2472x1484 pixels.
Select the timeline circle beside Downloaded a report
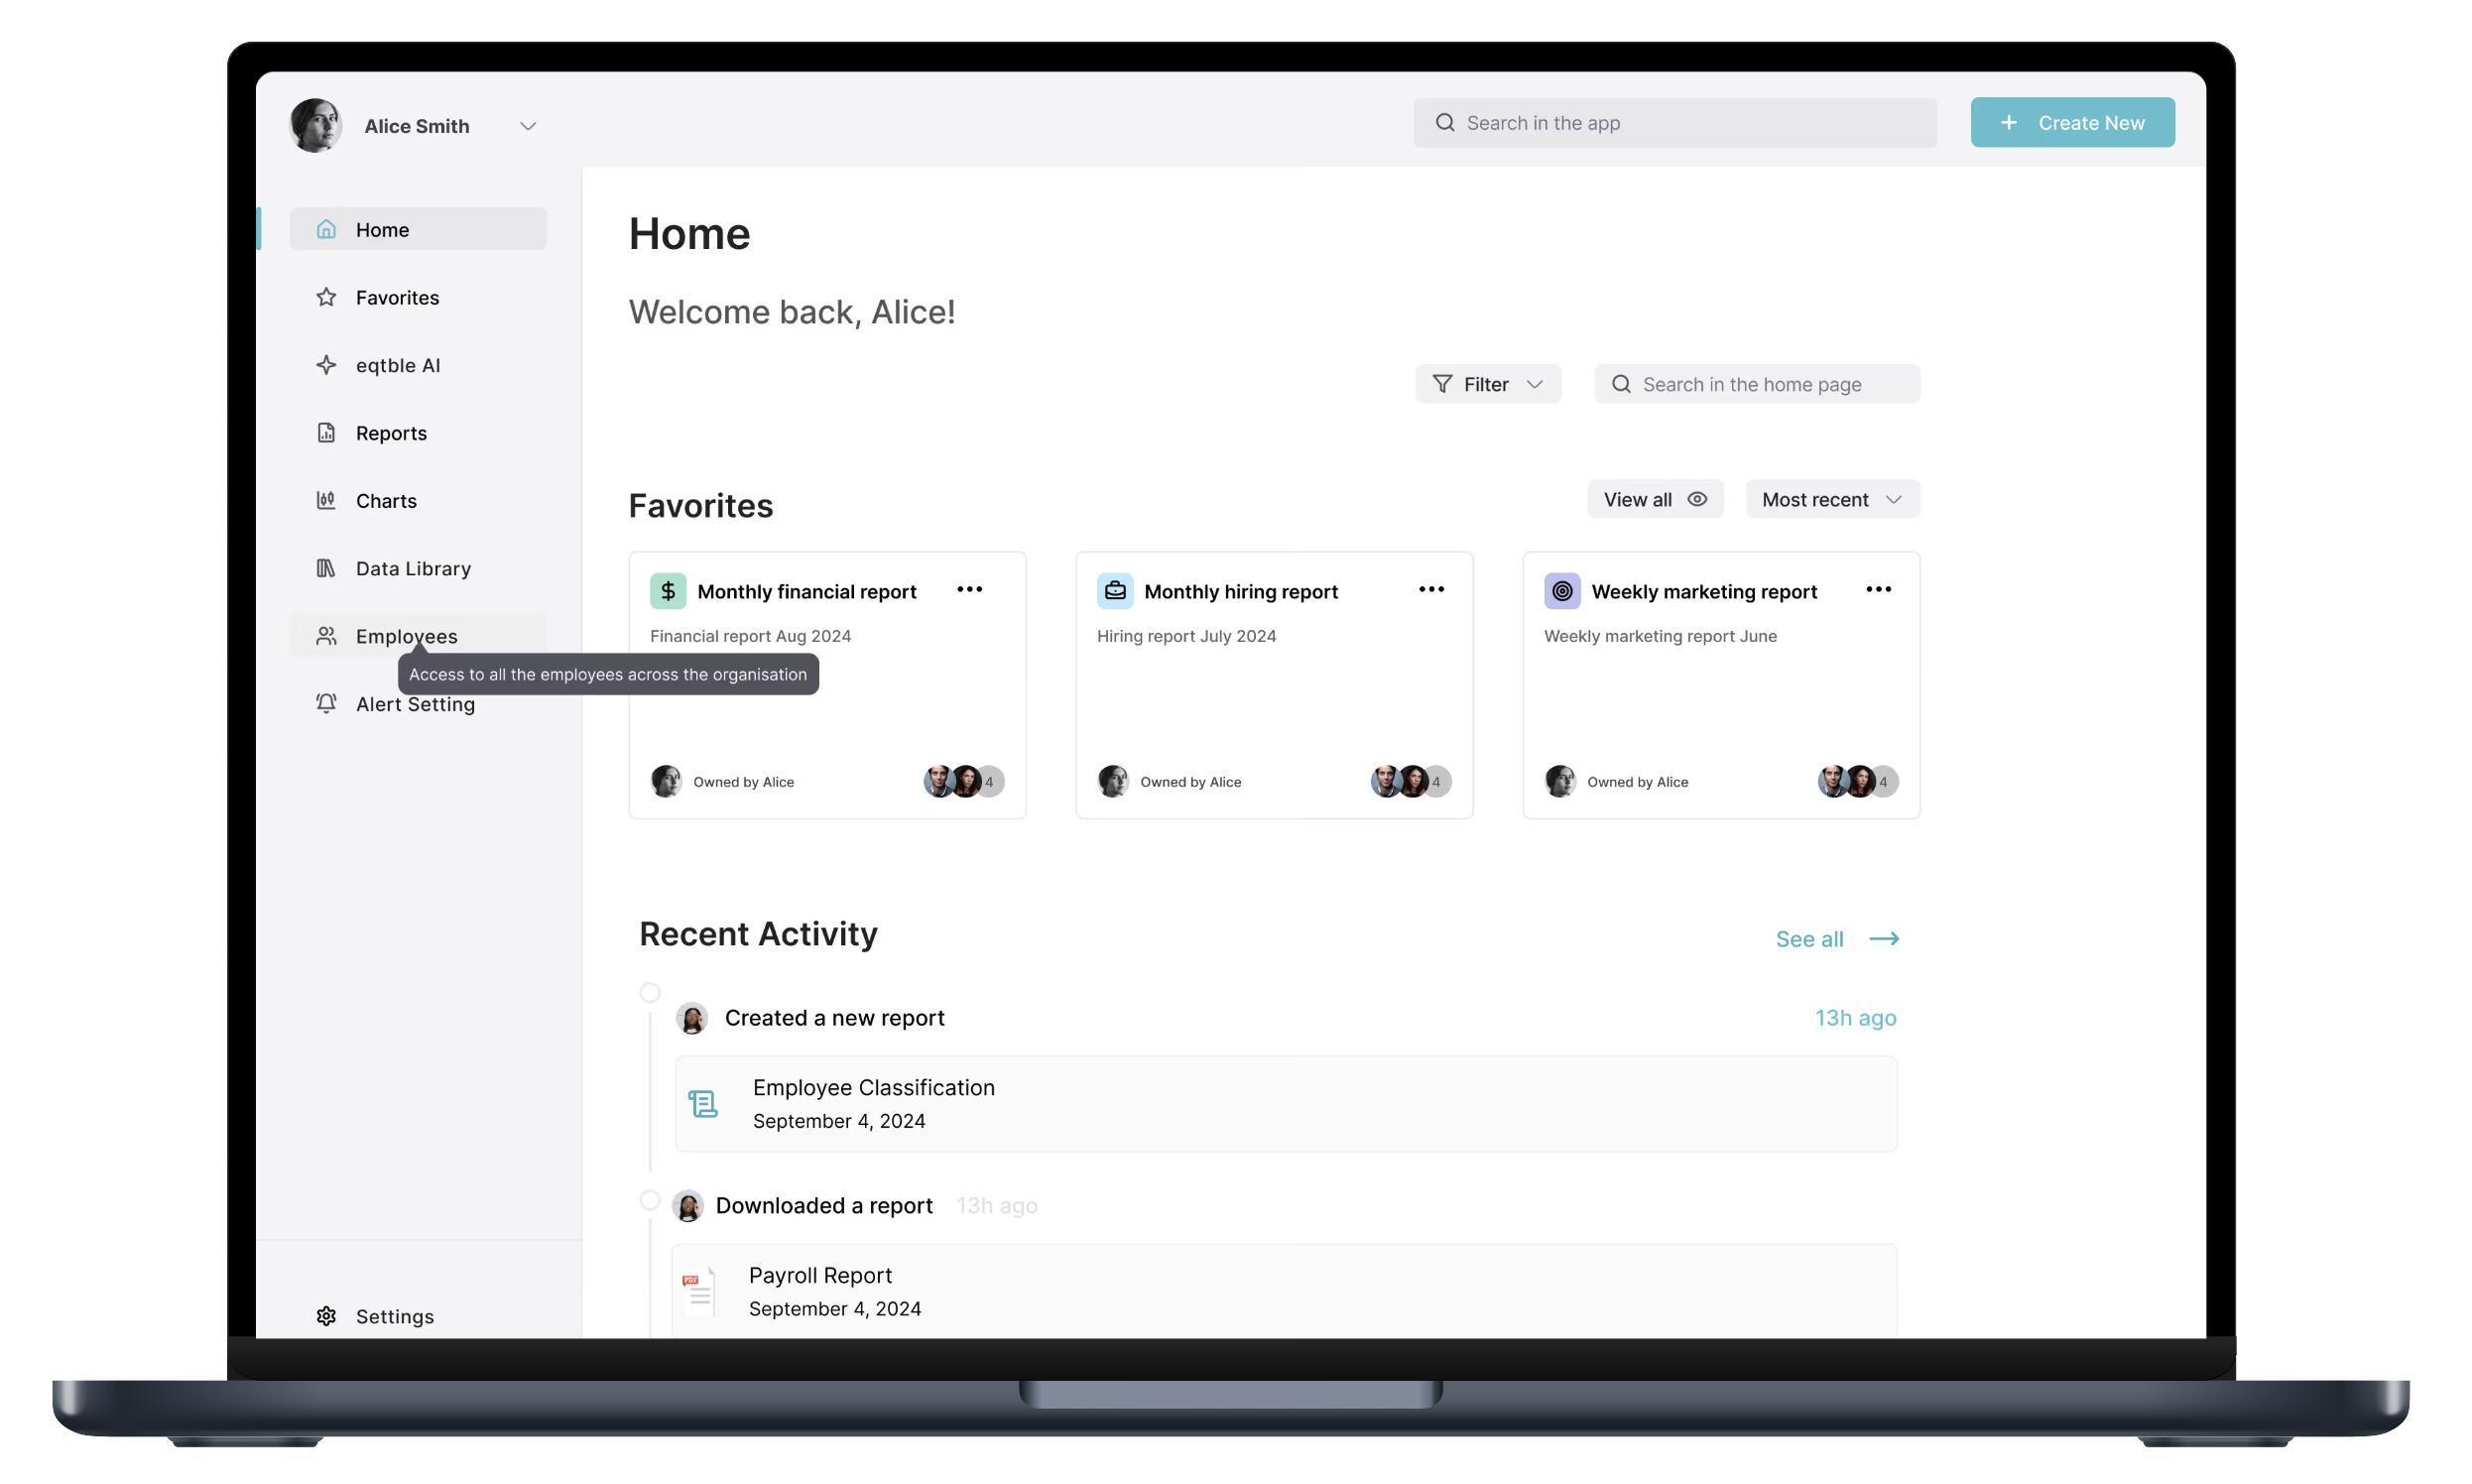point(650,1200)
